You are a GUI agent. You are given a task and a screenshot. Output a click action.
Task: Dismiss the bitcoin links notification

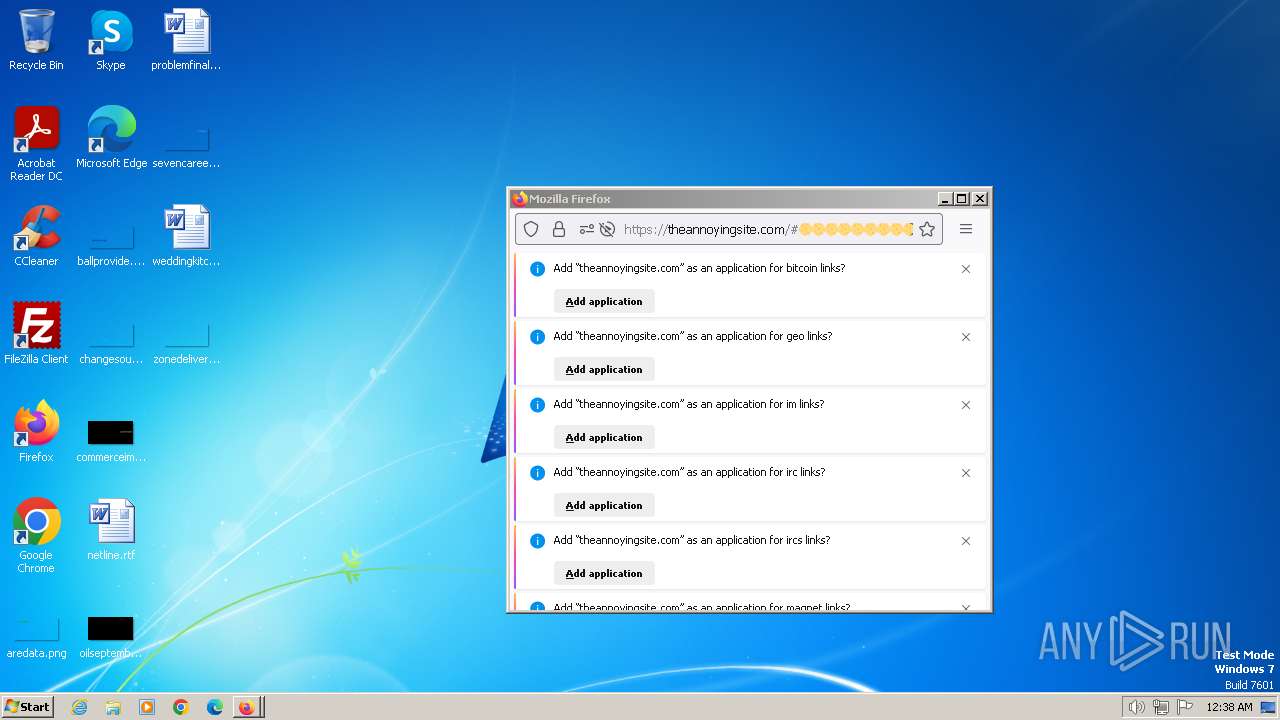coord(966,269)
